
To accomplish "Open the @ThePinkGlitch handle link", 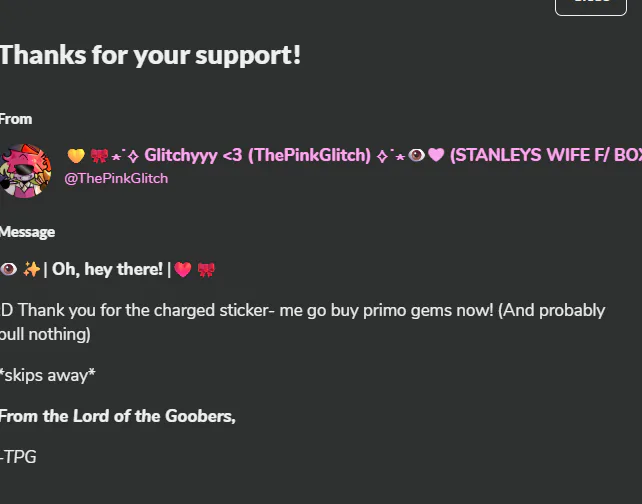I will 116,179.
